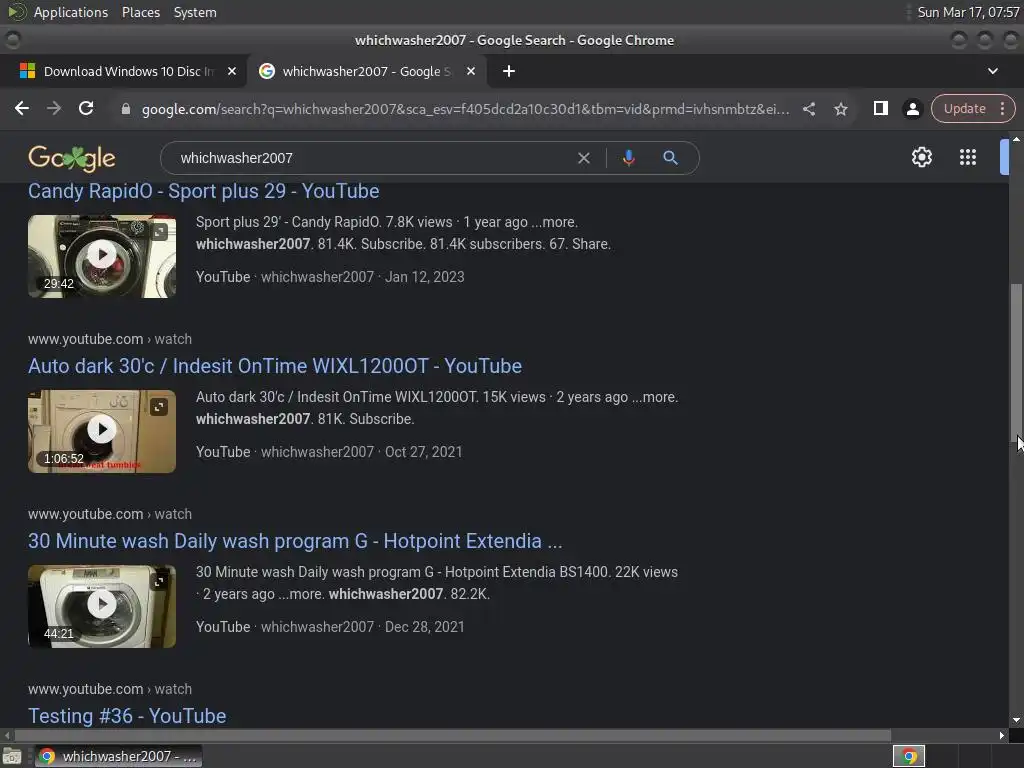This screenshot has height=768, width=1024.
Task: Clear the search box with the X icon
Action: pyautogui.click(x=584, y=158)
